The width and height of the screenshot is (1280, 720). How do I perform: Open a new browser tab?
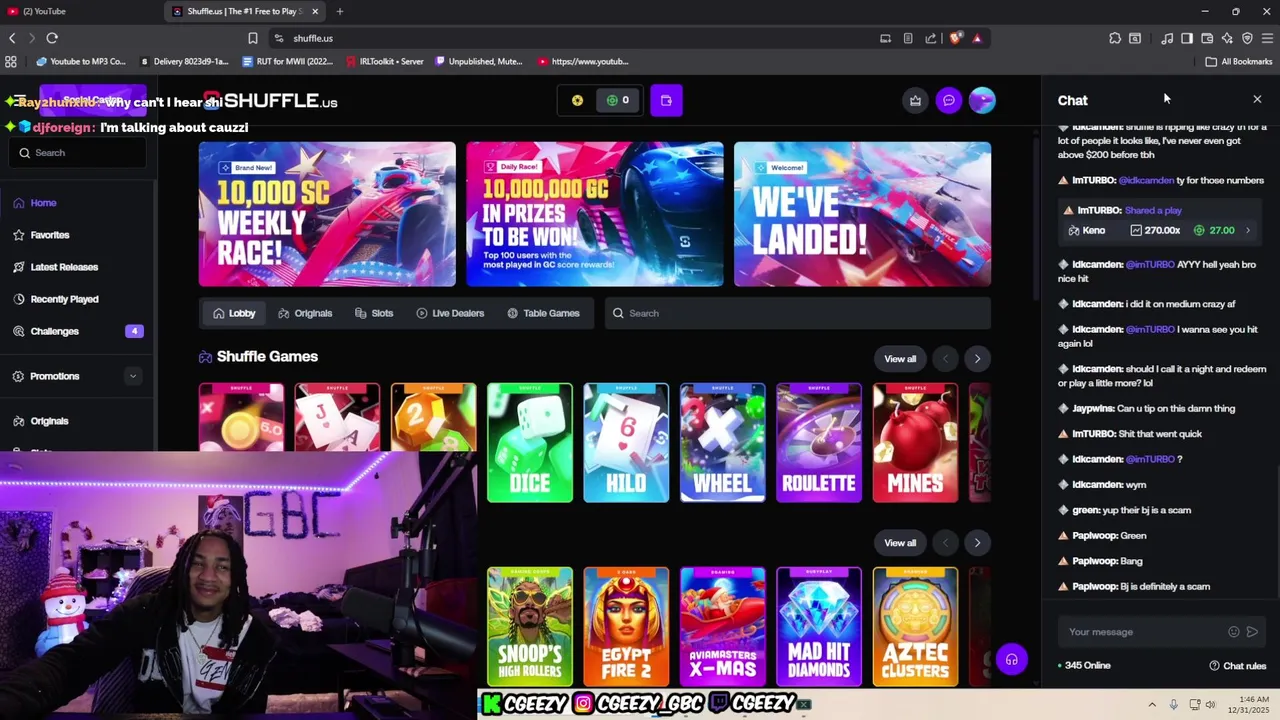tap(340, 11)
